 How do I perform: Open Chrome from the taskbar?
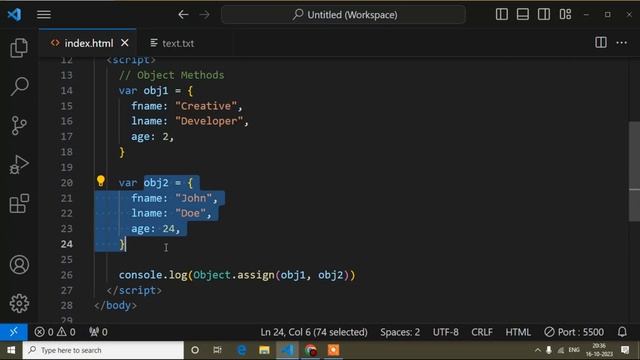tap(311, 350)
